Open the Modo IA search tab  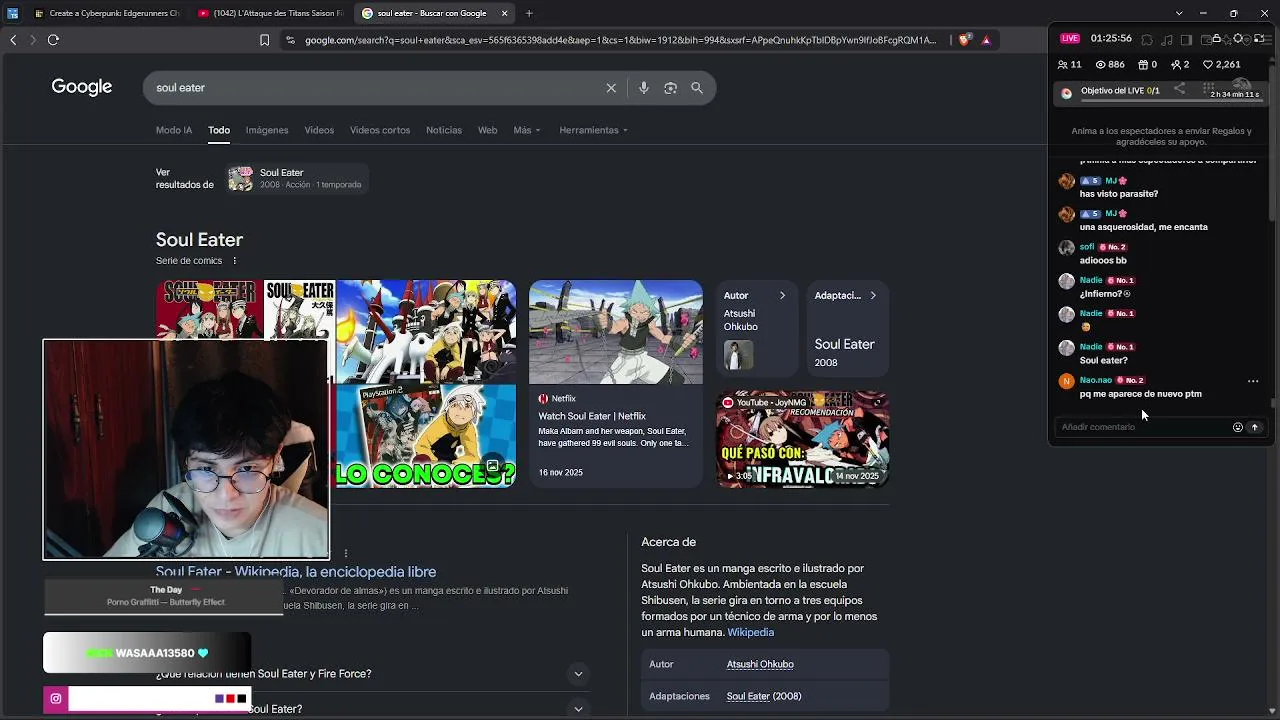(174, 130)
